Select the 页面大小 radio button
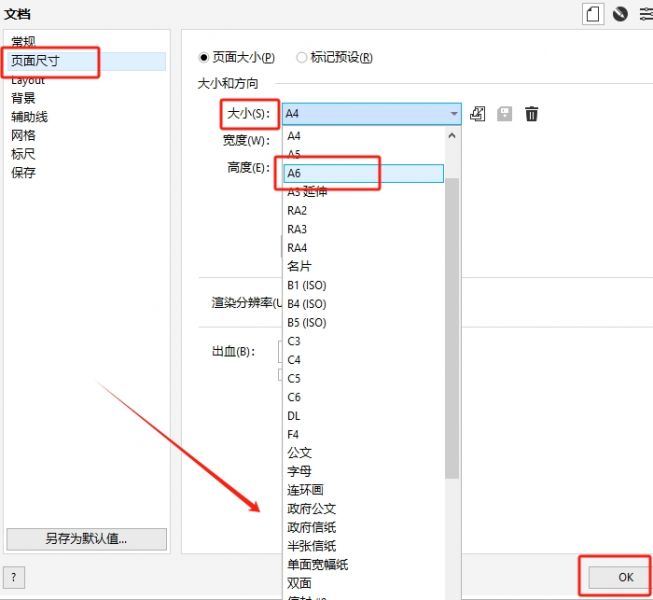The width and height of the screenshot is (653, 600). [203, 57]
